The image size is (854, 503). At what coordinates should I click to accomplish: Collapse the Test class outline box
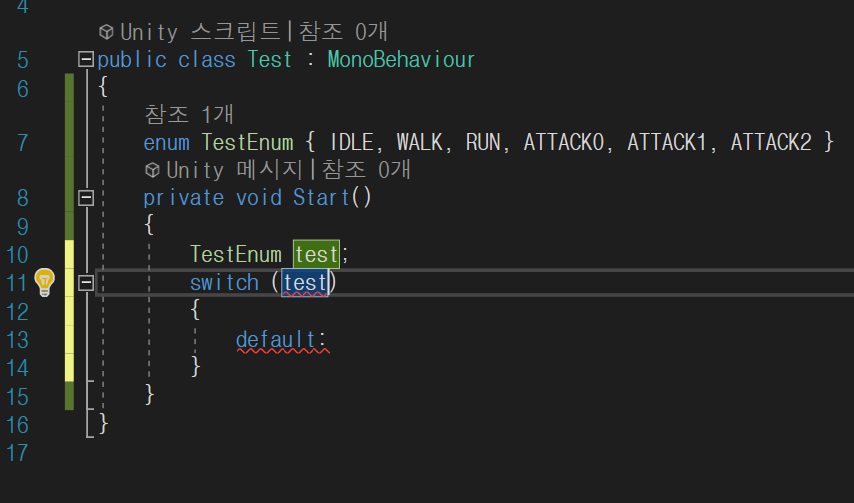pyautogui.click(x=86, y=59)
